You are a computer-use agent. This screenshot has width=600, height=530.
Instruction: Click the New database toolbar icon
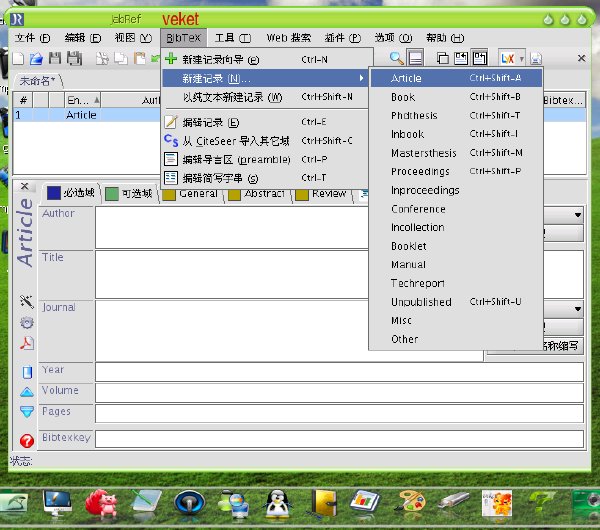coord(18,59)
